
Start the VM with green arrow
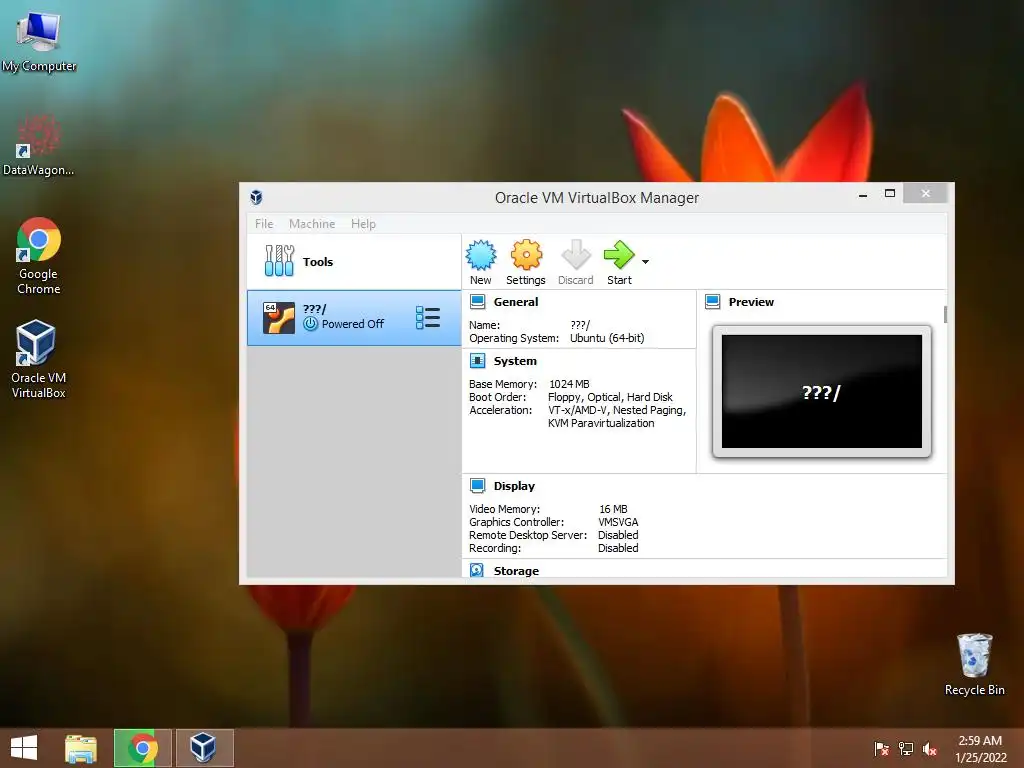[x=619, y=255]
